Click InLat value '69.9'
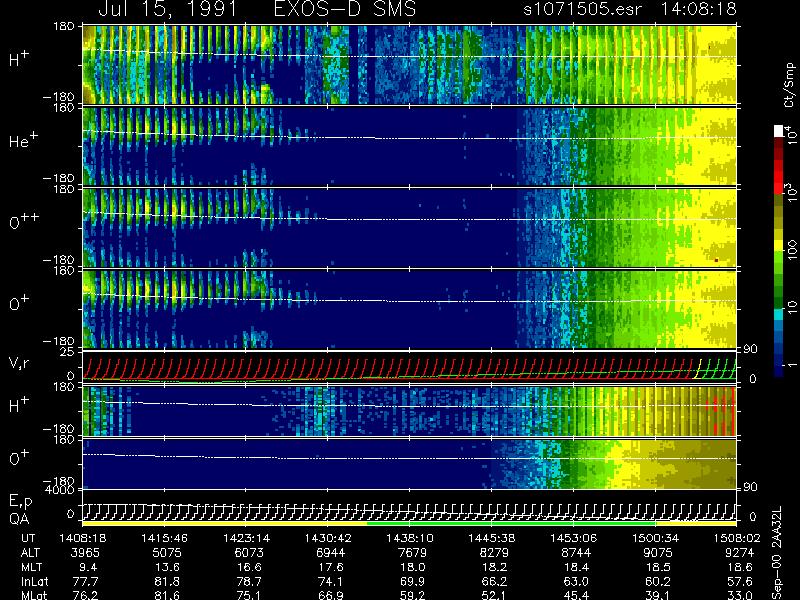The width and height of the screenshot is (800, 600). click(x=412, y=581)
